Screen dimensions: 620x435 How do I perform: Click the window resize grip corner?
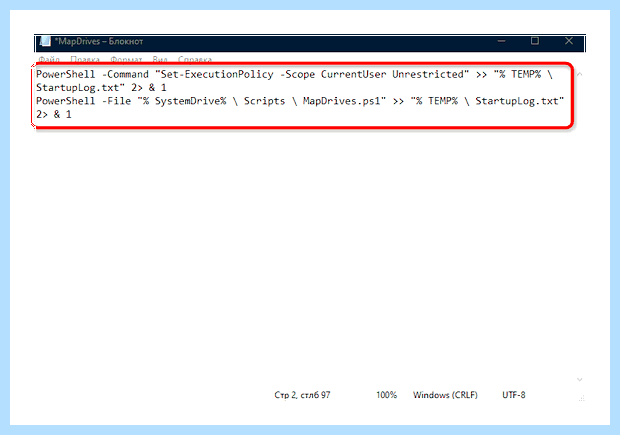pyautogui.click(x=581, y=399)
